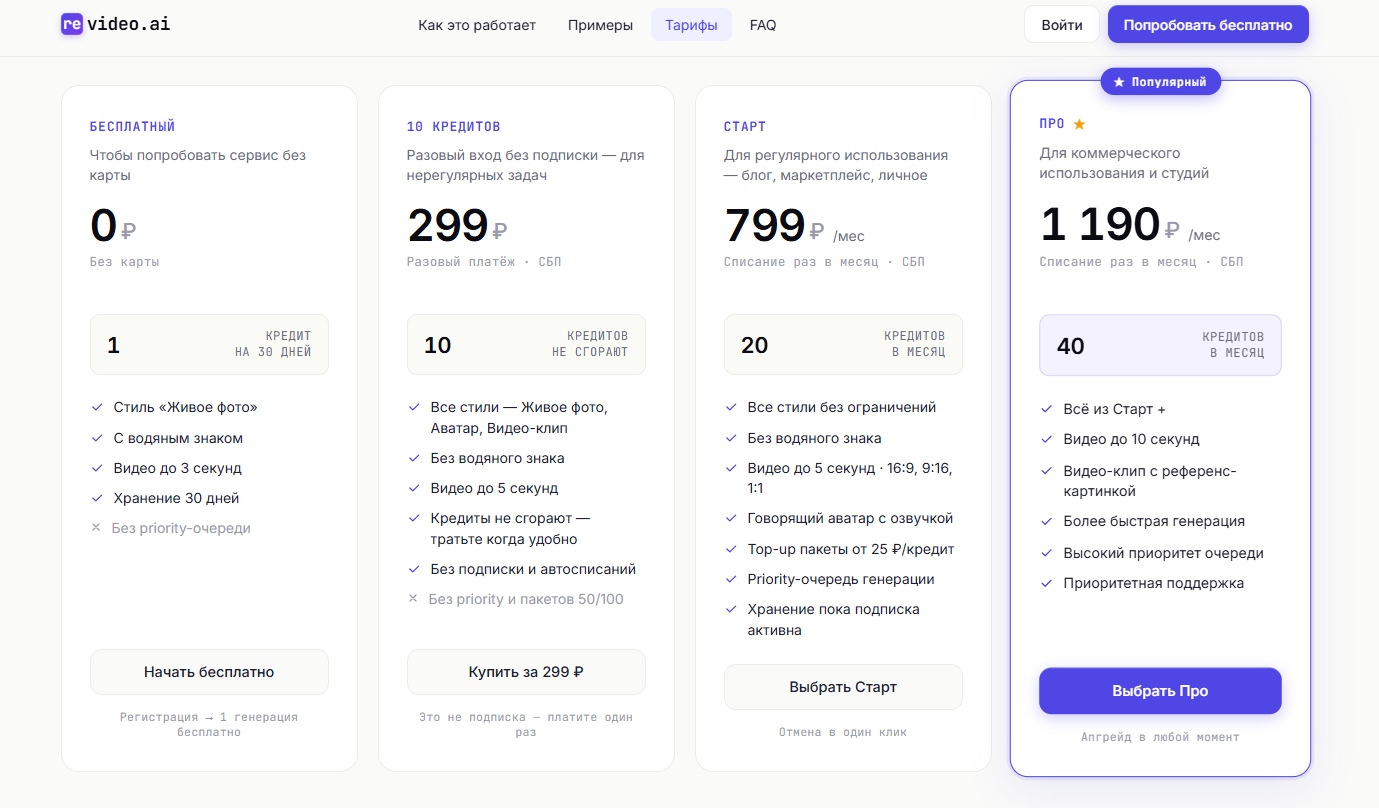Screen dimensions: 1379x808
Task: Click the 'Апгрейд в любой момент' note
Action: pyautogui.click(x=1160, y=737)
